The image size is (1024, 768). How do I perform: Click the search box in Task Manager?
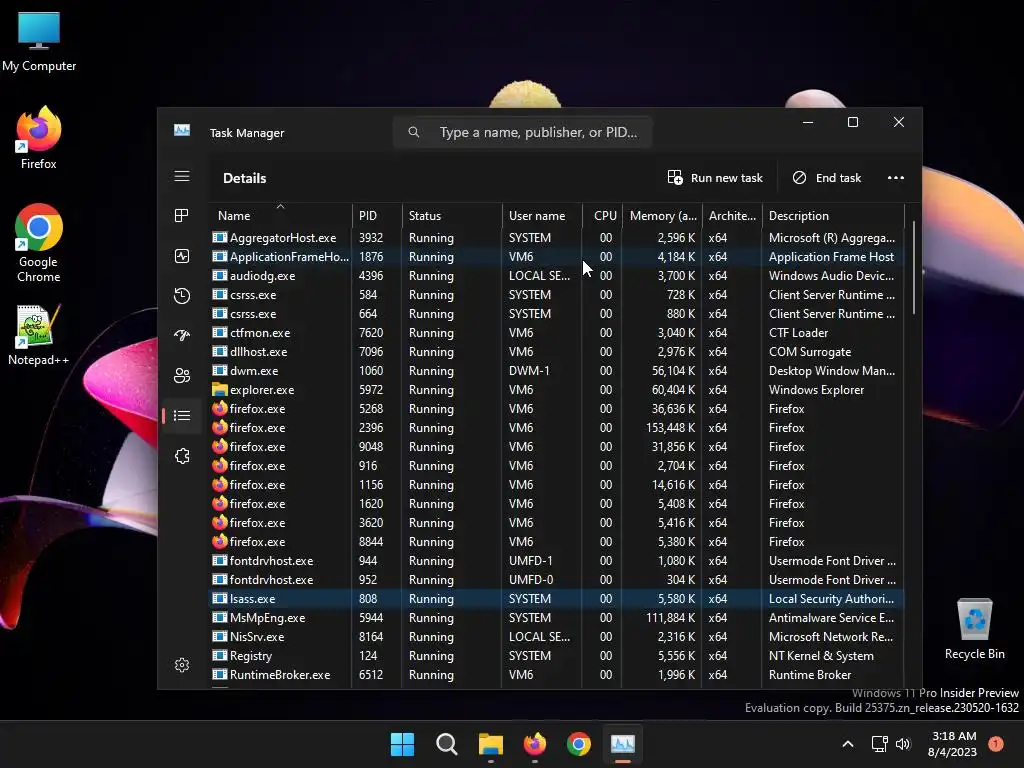[x=522, y=133]
